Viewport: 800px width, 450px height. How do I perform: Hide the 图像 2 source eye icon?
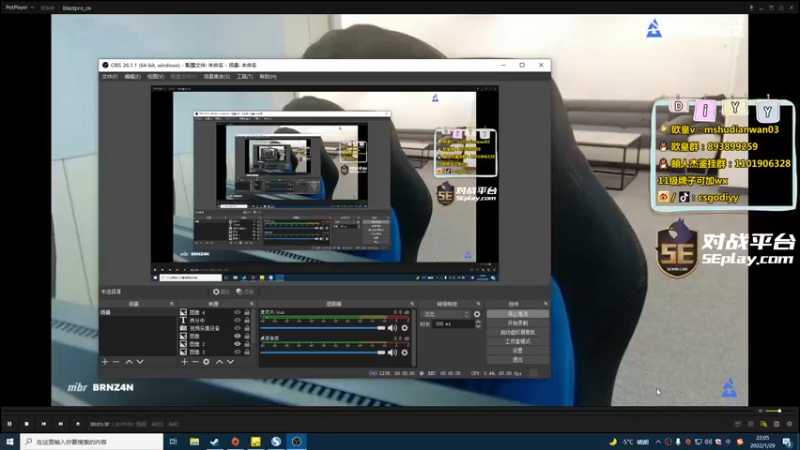click(237, 344)
